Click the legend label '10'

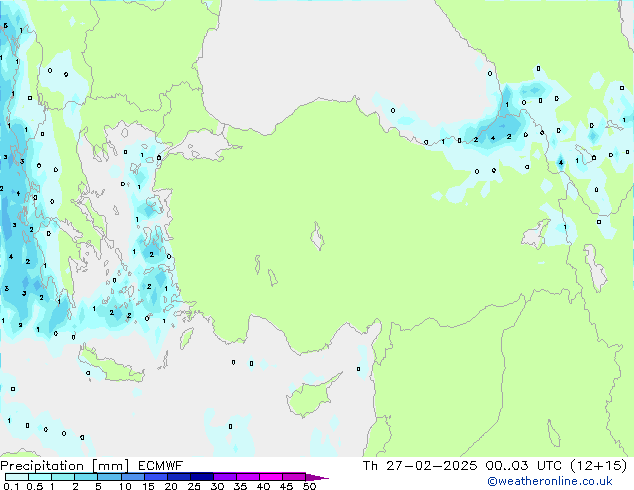click(x=125, y=486)
